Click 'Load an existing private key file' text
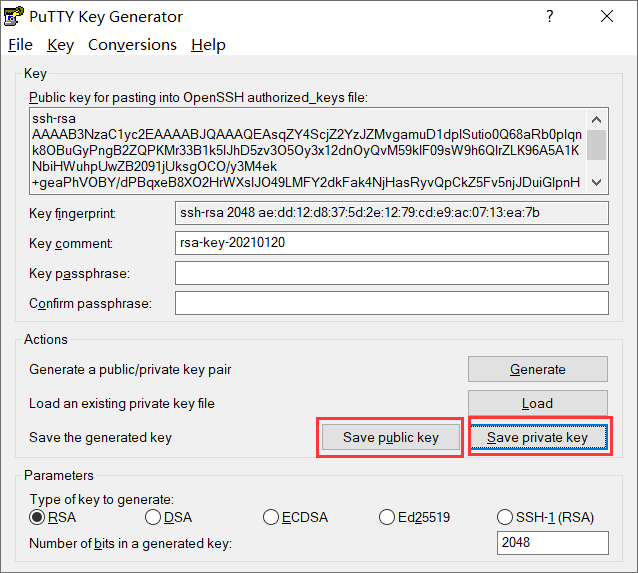 [x=122, y=403]
